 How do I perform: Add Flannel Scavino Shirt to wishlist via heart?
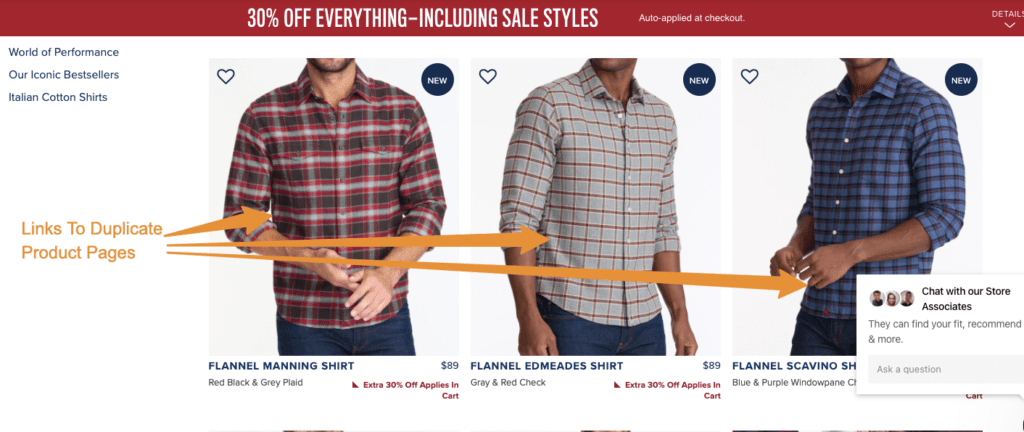tap(750, 76)
